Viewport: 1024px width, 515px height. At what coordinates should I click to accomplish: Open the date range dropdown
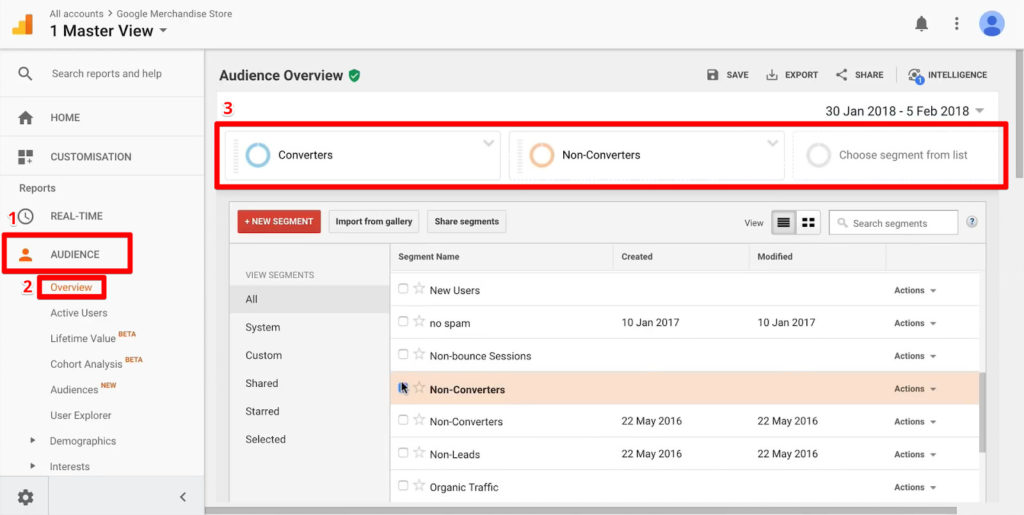pyautogui.click(x=904, y=111)
